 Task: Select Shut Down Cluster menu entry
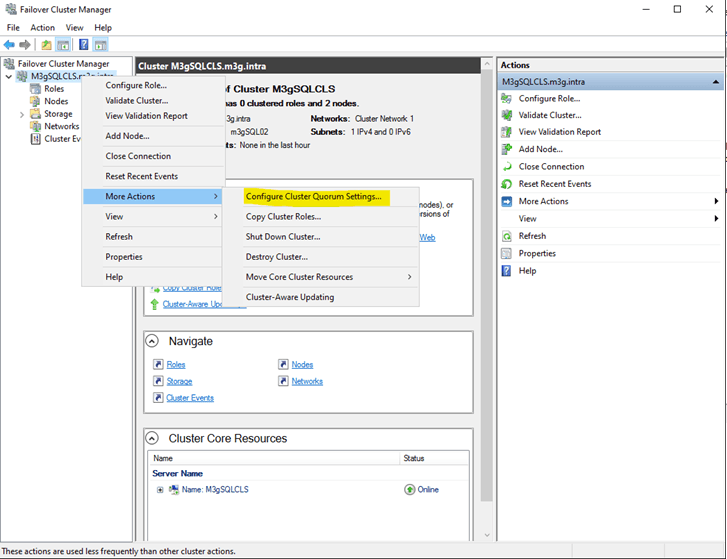[x=320, y=236]
